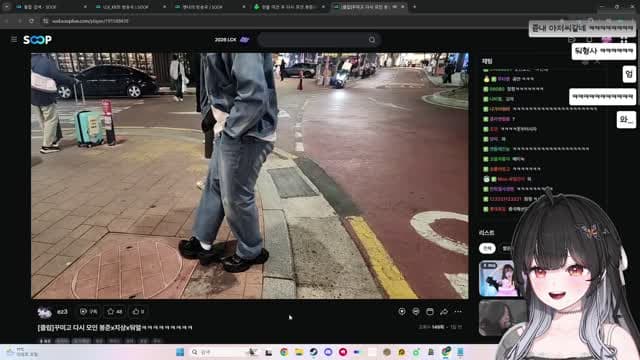This screenshot has width=640, height=360.
Task: Click the SOOP logo
Action: [37, 40]
